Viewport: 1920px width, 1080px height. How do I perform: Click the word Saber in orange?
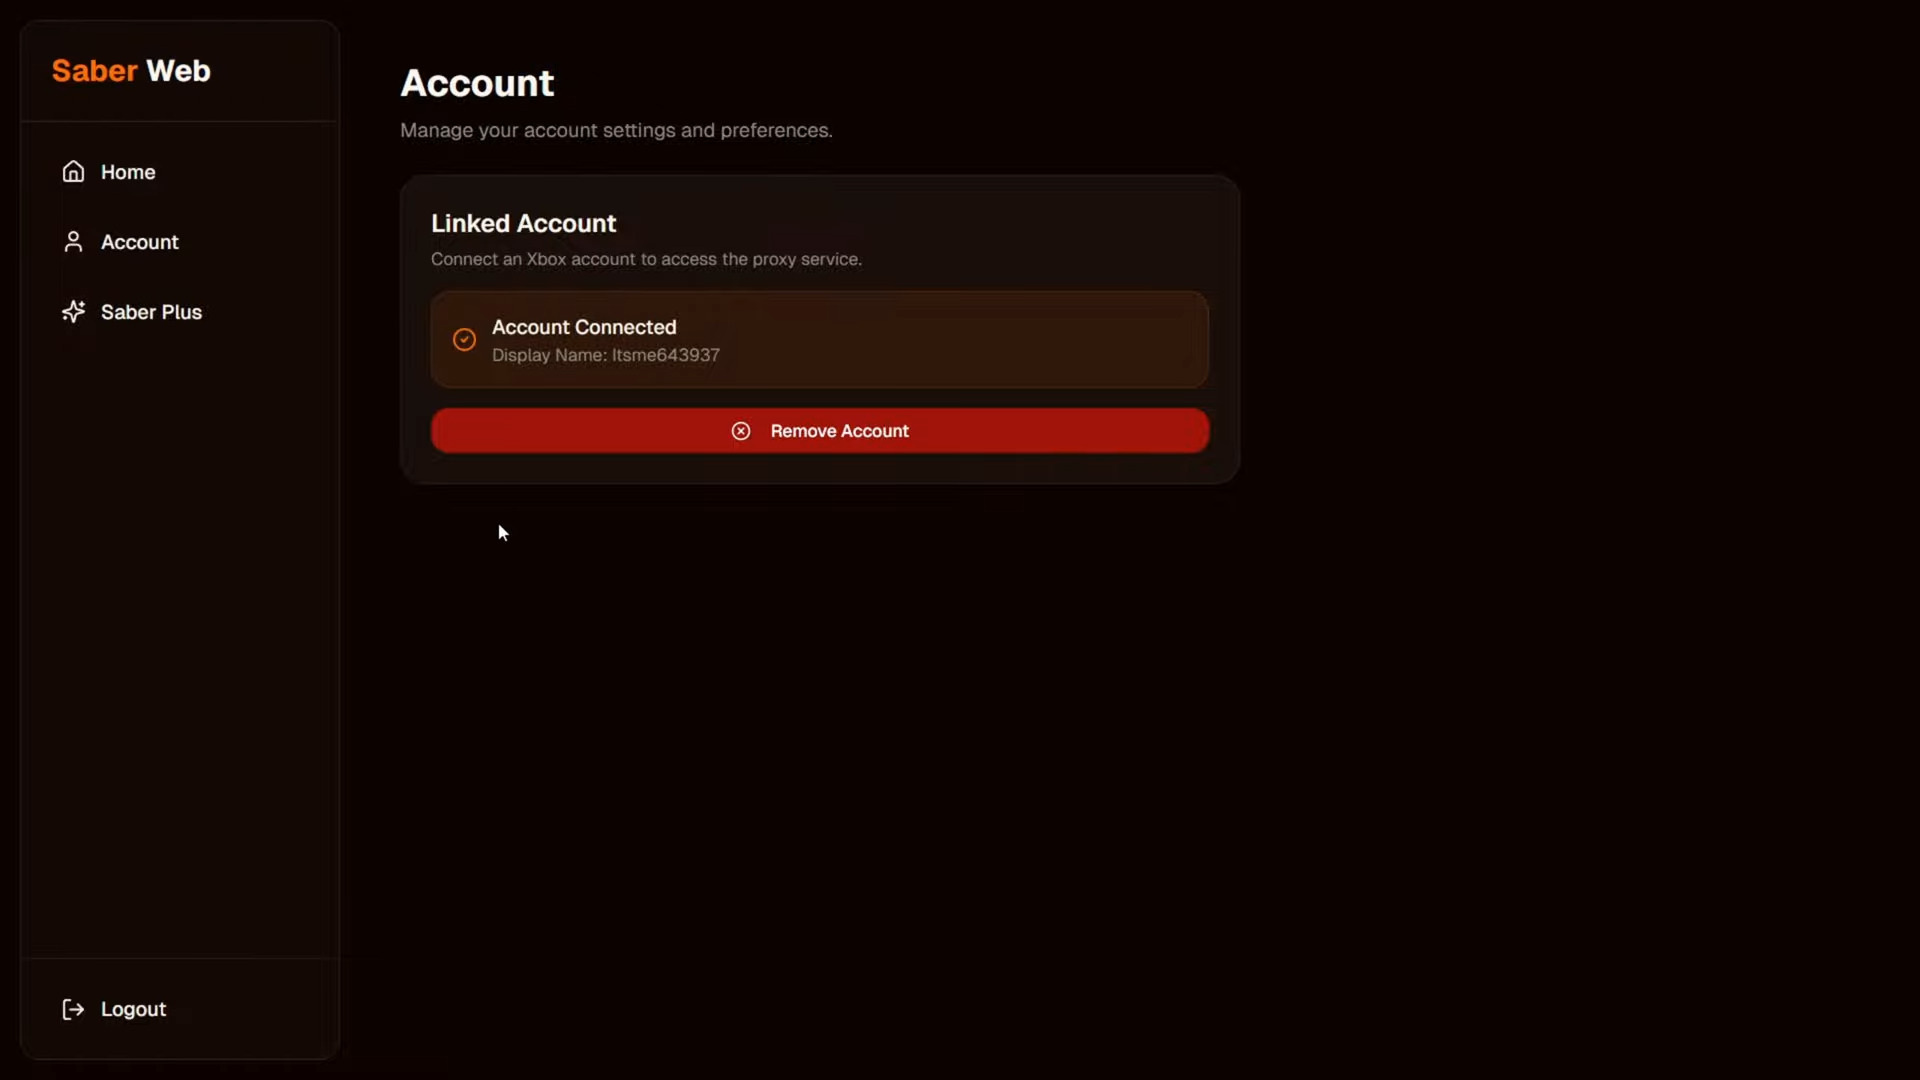pos(95,71)
